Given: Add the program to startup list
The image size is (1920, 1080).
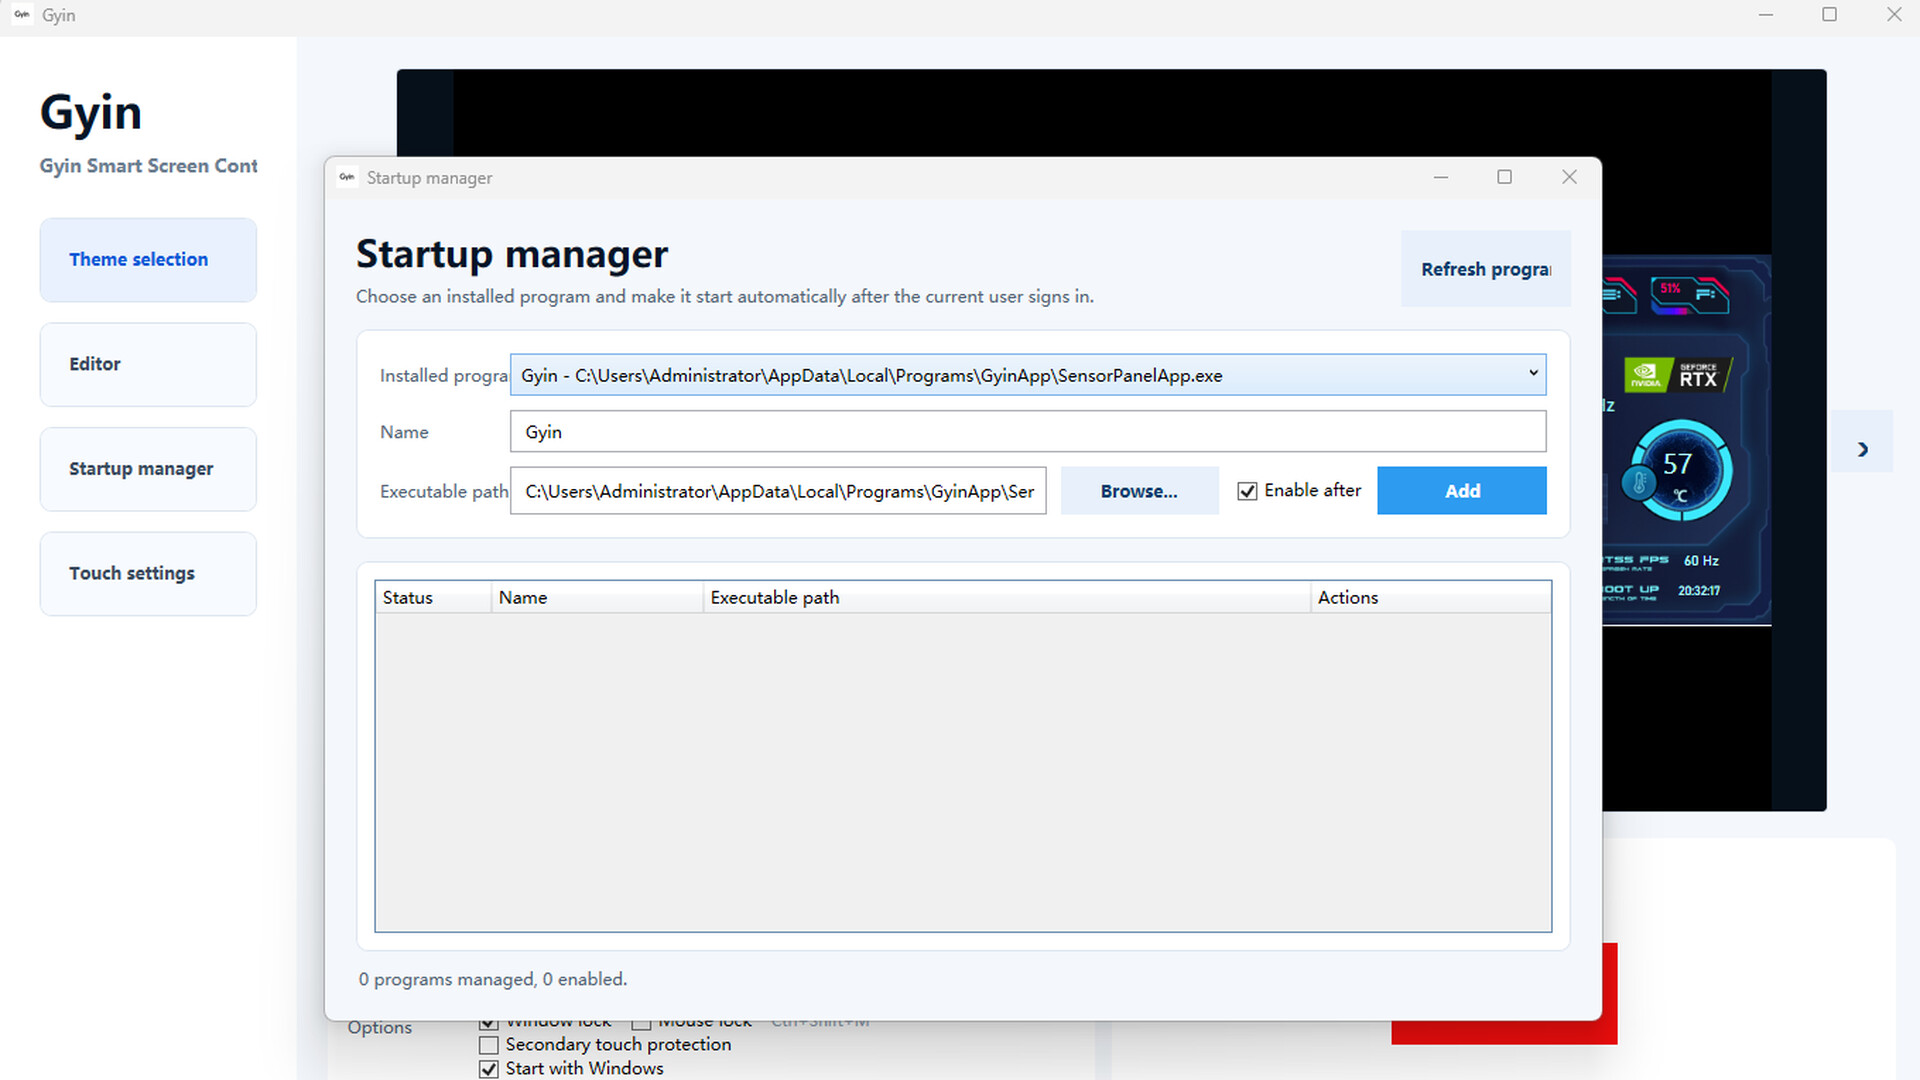Looking at the screenshot, I should pos(1461,491).
